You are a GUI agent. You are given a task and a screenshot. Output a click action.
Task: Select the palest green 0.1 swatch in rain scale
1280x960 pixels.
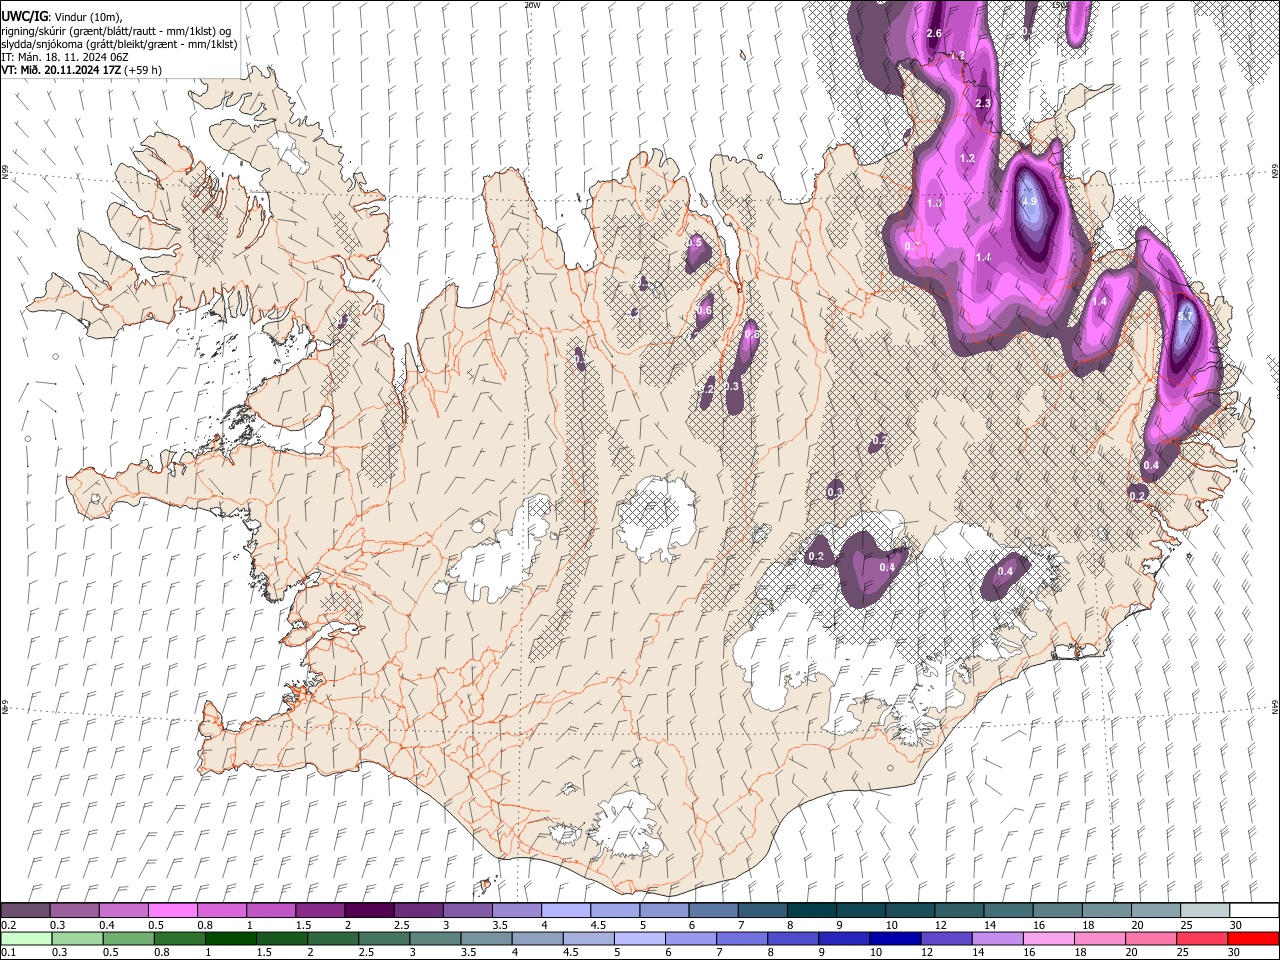(x=26, y=938)
